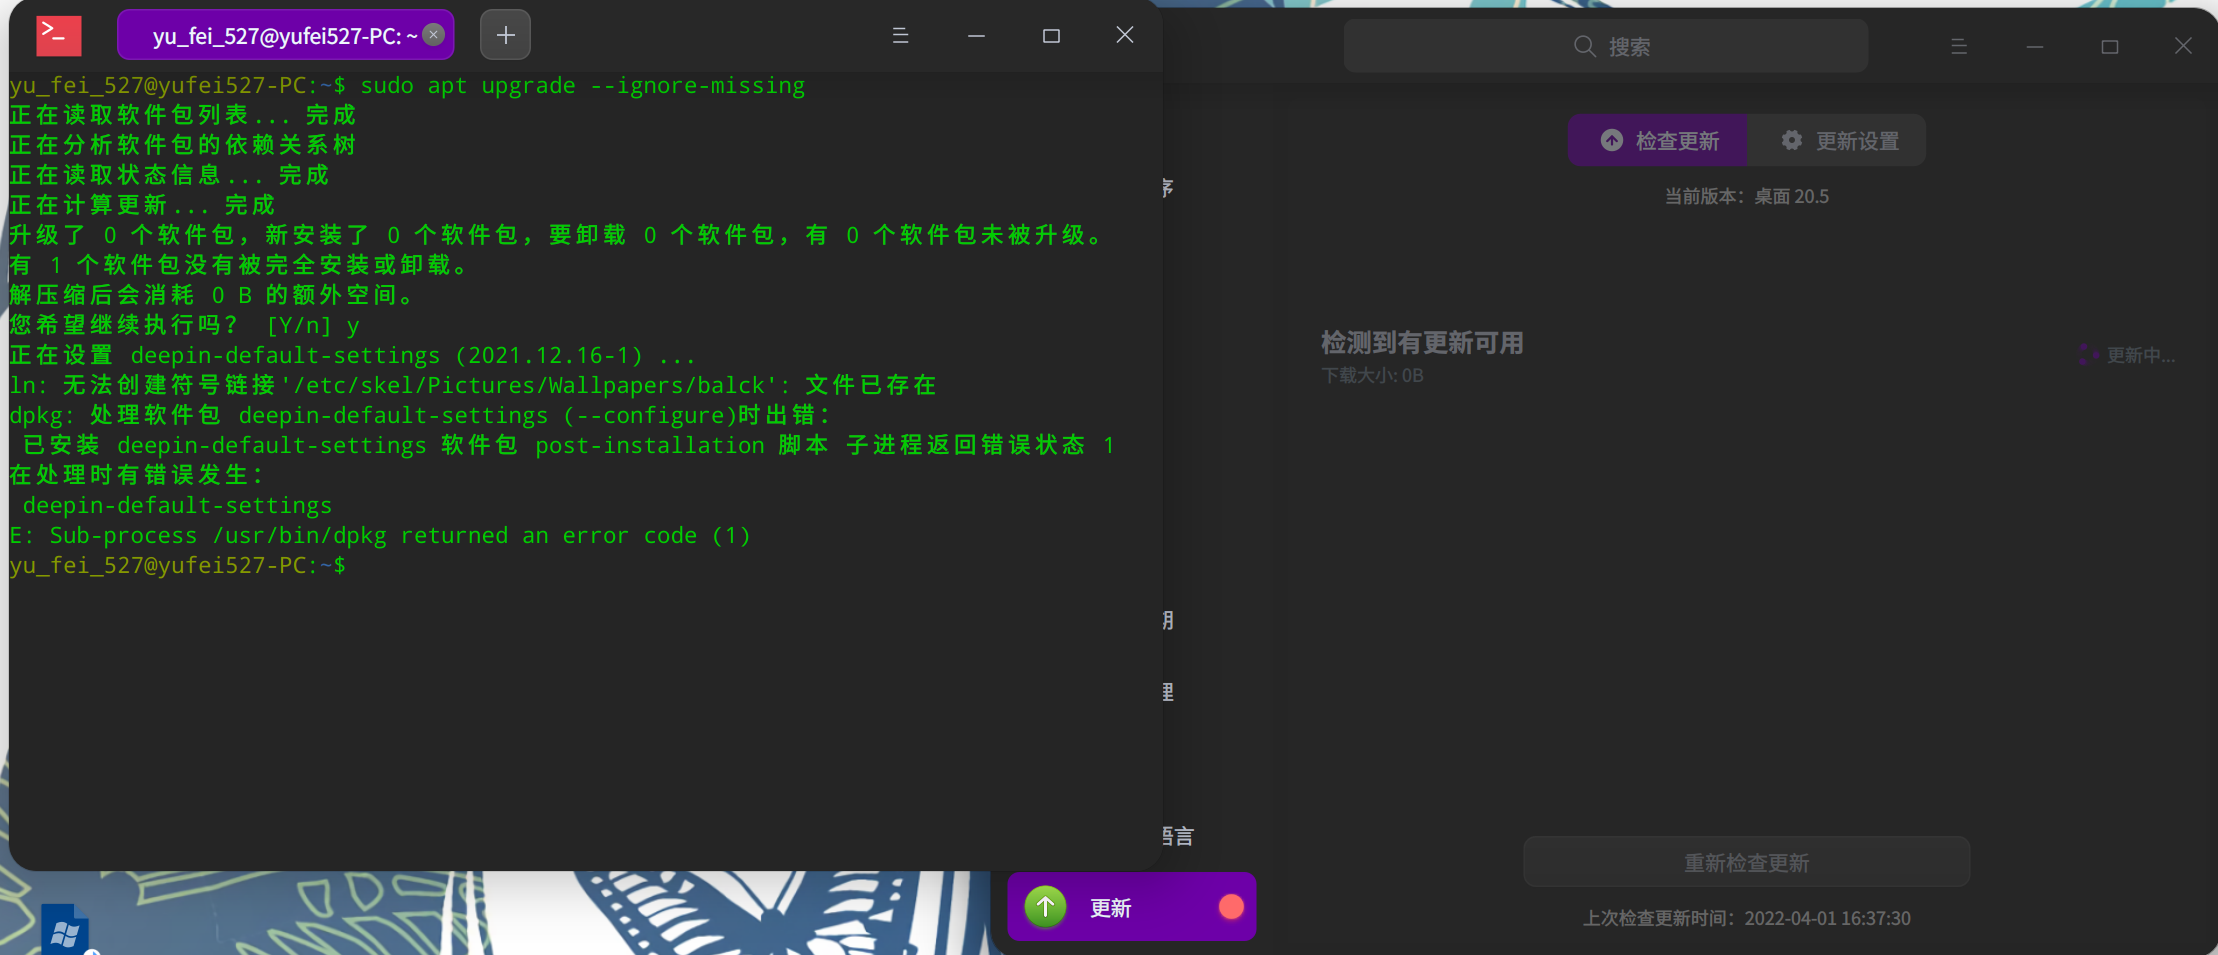Click the 您希望继续执行吗？ [Y/n] y line
Viewport: 2218px width, 955px height.
(x=185, y=325)
